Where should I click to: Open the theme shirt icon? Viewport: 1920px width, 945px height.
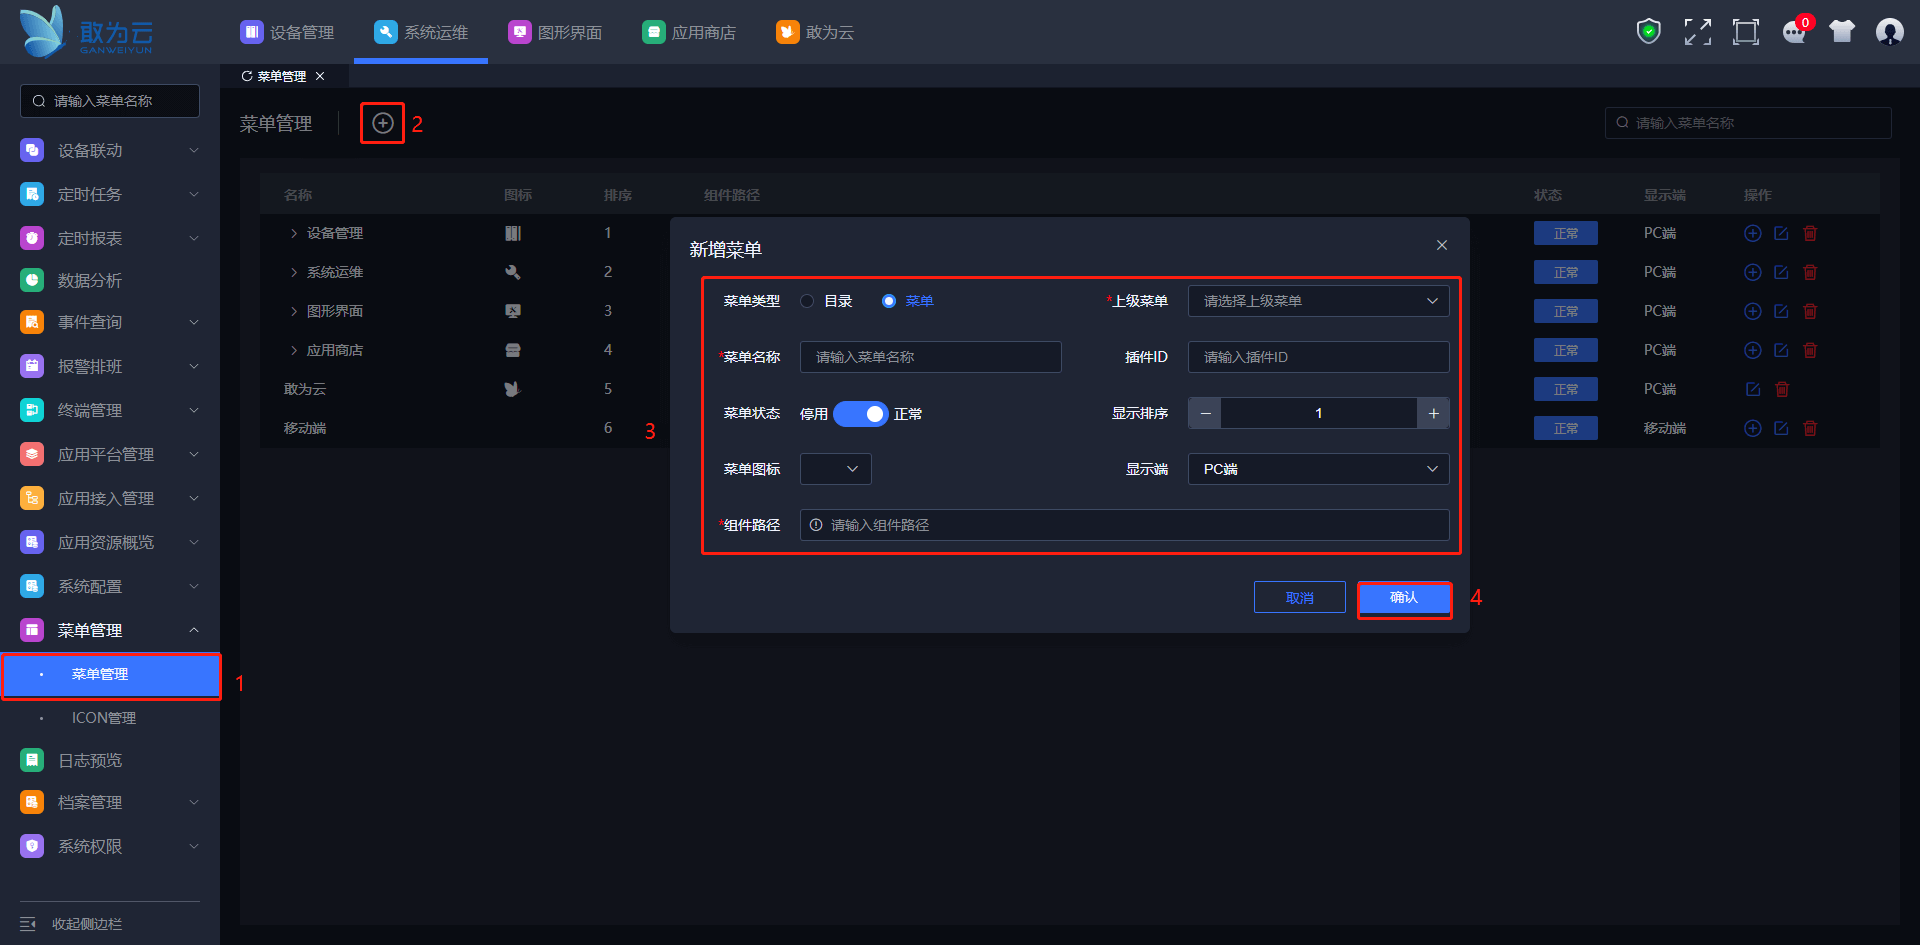point(1842,32)
